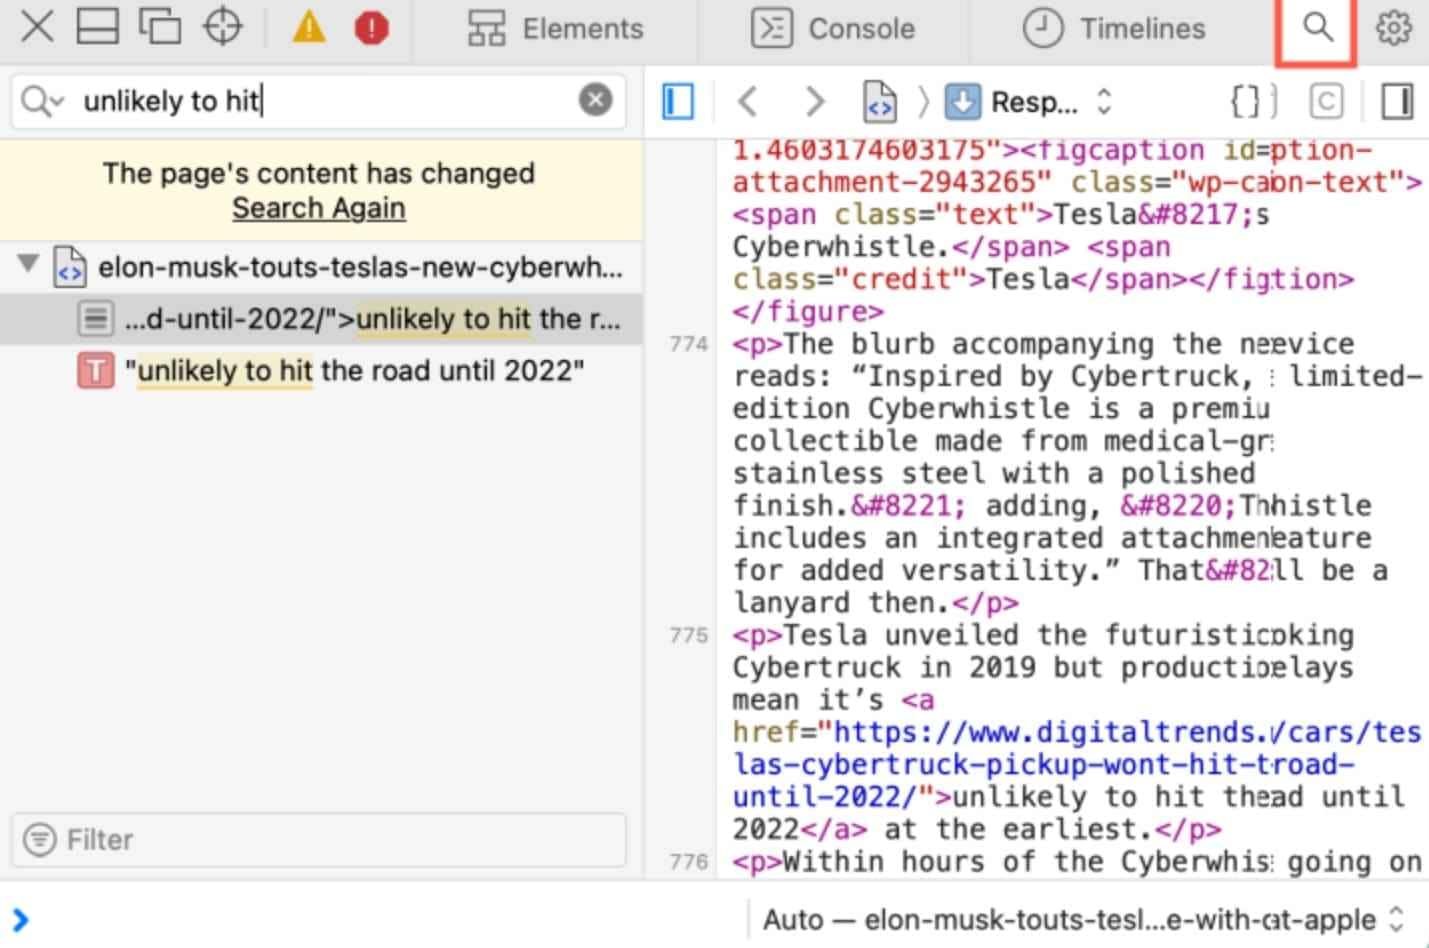The height and width of the screenshot is (948, 1429).
Task: Switch to the Console tab
Action: pos(833,29)
